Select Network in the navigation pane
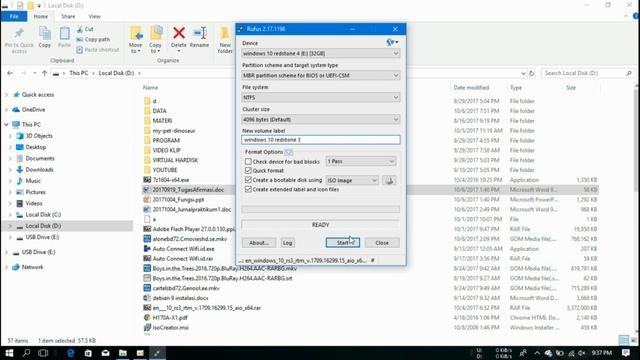The height and width of the screenshot is (360, 640). coord(32,267)
